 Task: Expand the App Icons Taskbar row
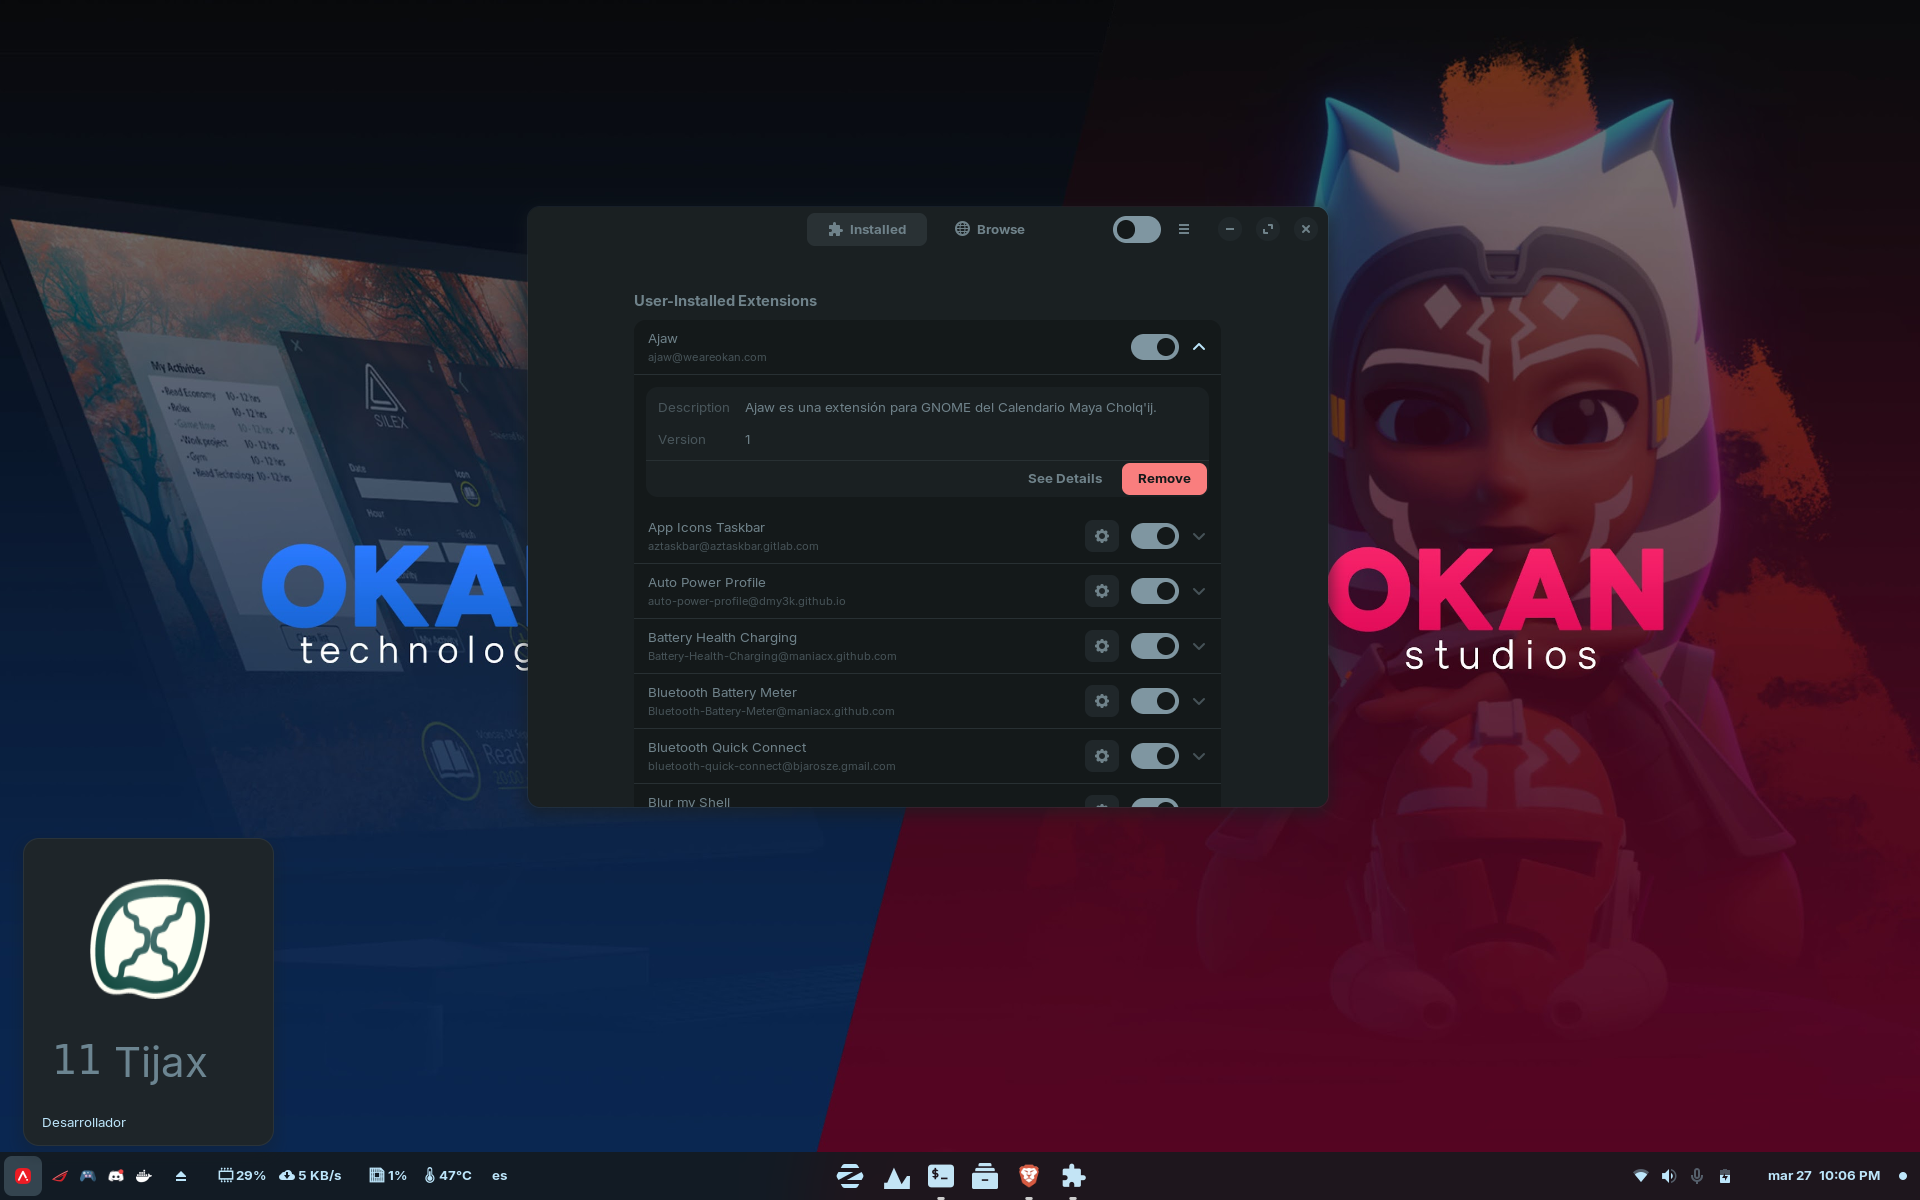coord(1199,536)
